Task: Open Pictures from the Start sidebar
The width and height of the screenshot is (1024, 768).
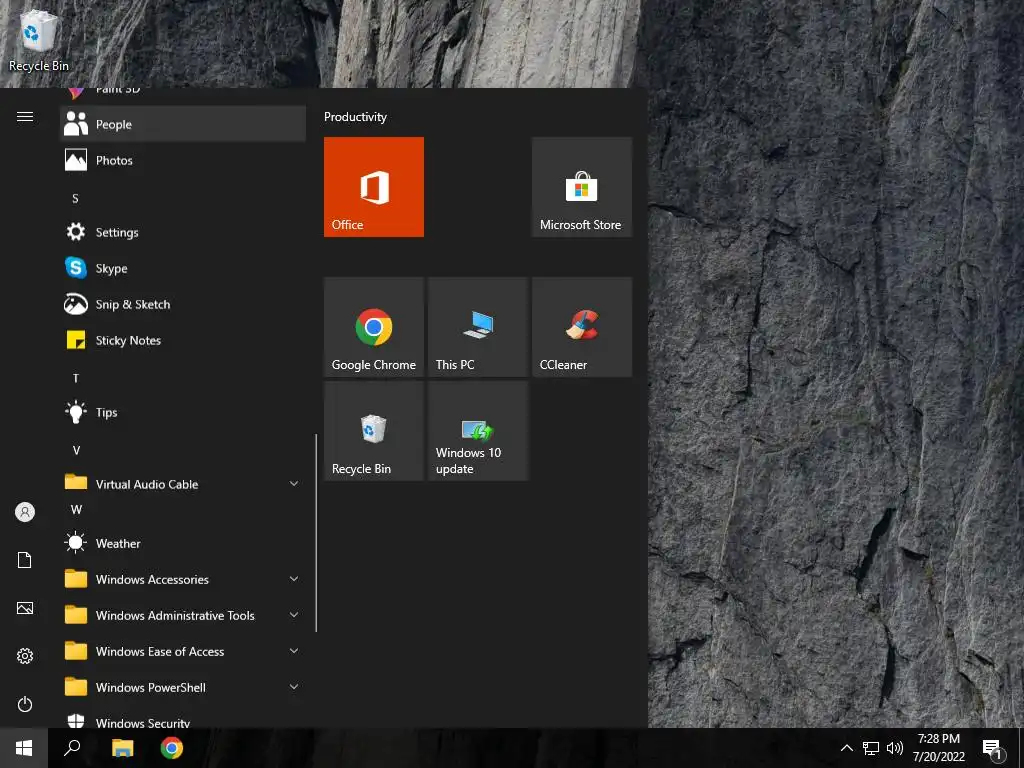Action: click(25, 608)
